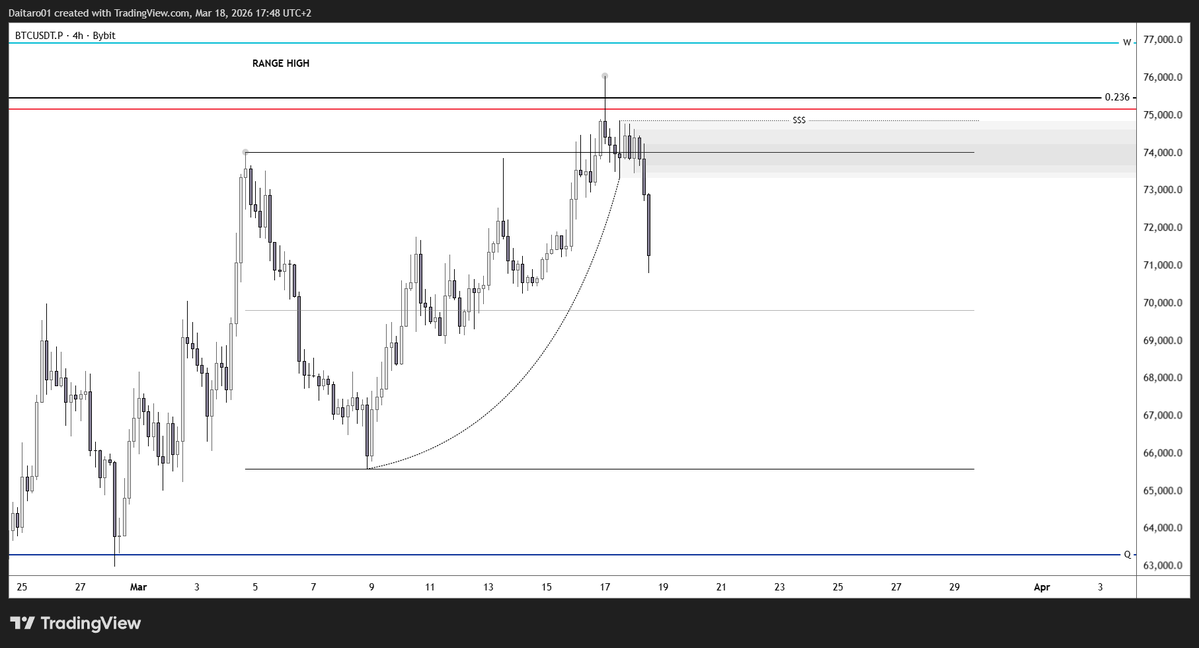The image size is (1199, 648).
Task: Click the 67,000.0 price label
Action: point(1162,415)
